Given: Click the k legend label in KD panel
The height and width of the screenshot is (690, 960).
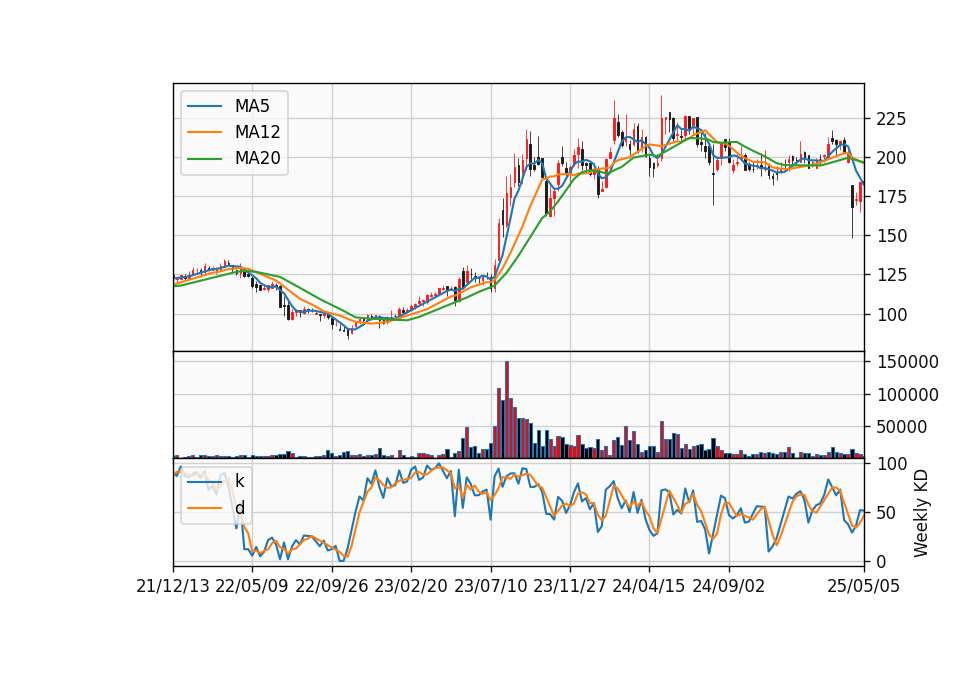Looking at the screenshot, I should point(239,481).
